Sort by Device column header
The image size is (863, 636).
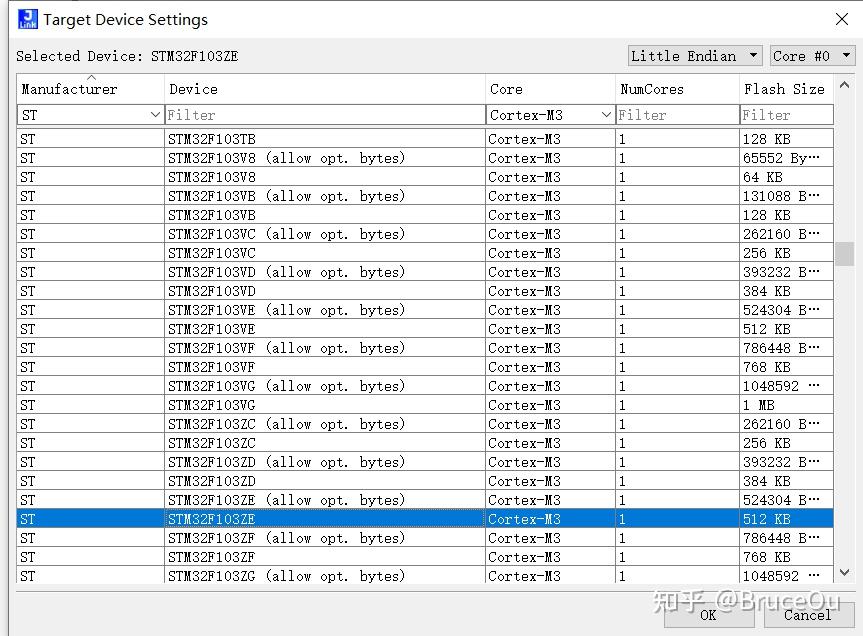(325, 89)
